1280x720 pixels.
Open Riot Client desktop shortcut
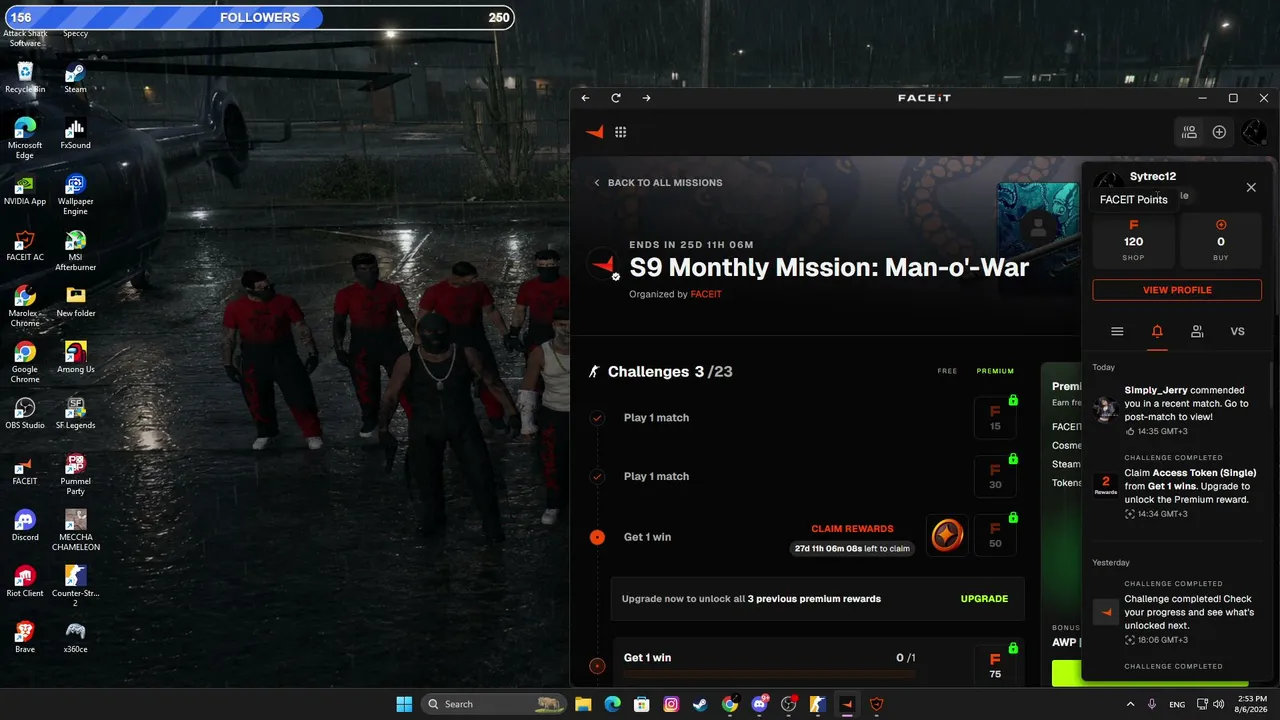click(25, 582)
